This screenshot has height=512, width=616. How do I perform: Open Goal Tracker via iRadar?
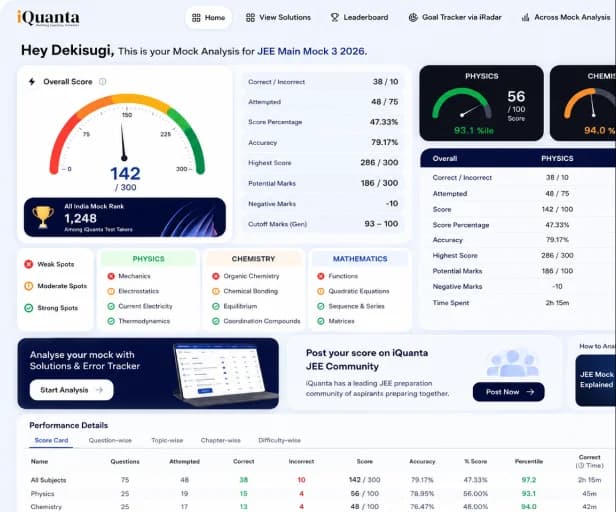[455, 18]
